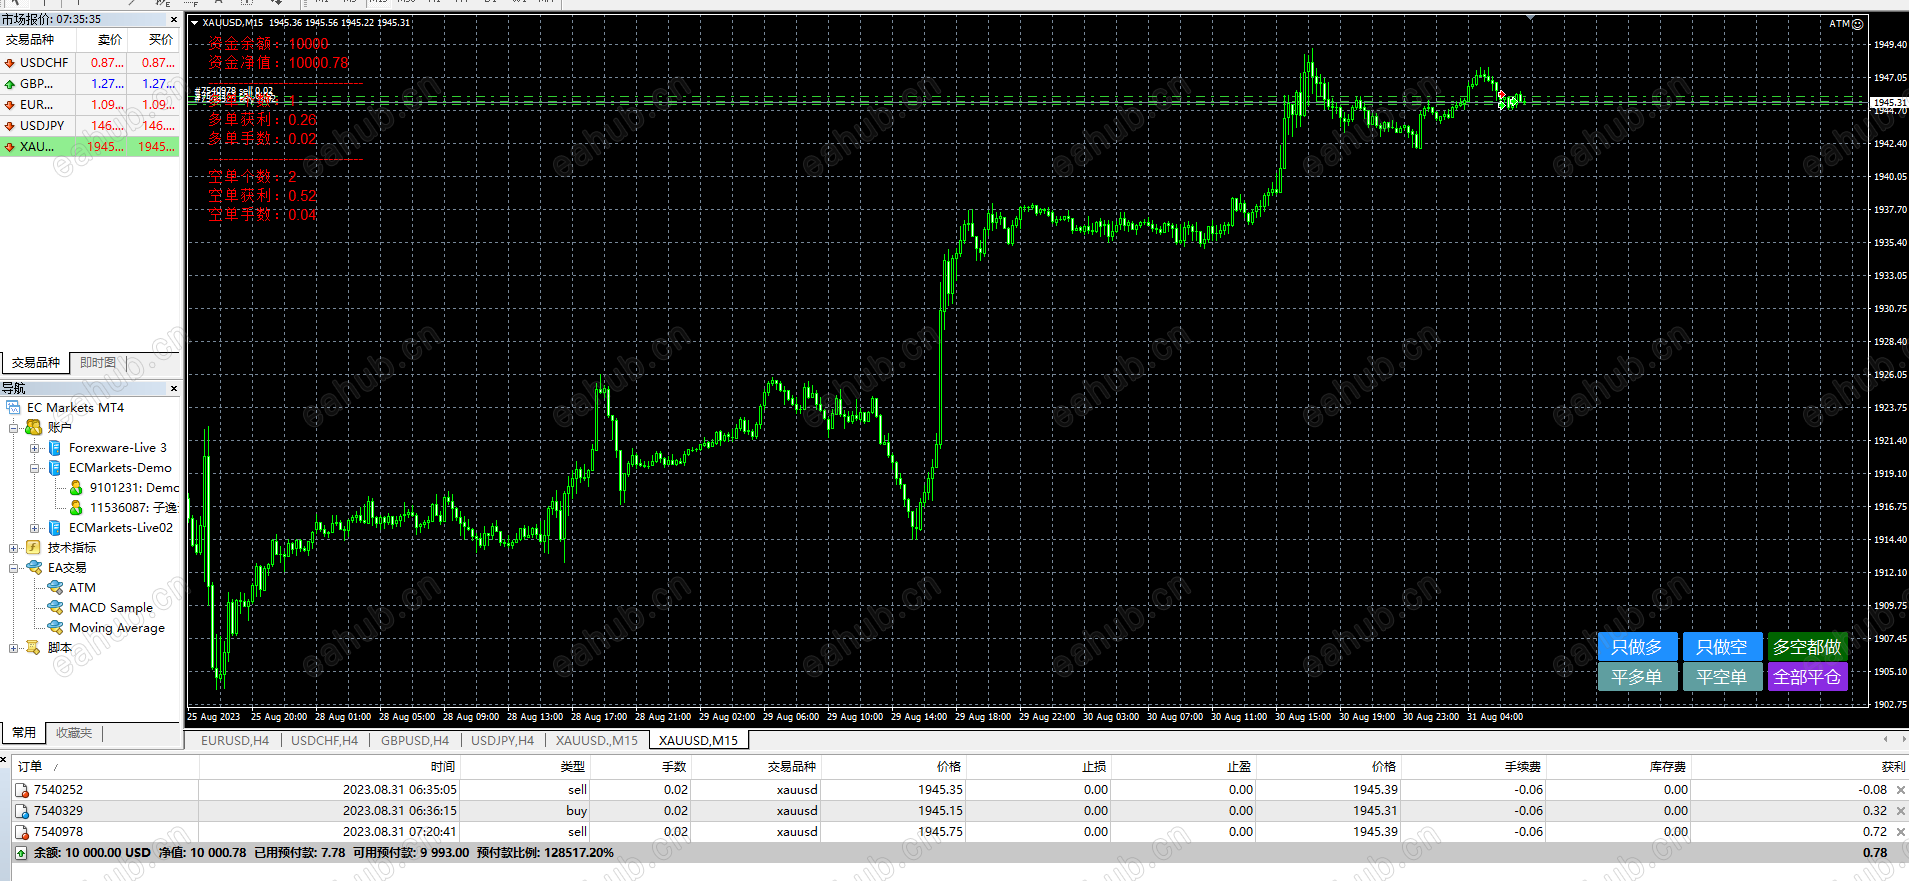Click the 平多单 close longs button

tap(1637, 677)
